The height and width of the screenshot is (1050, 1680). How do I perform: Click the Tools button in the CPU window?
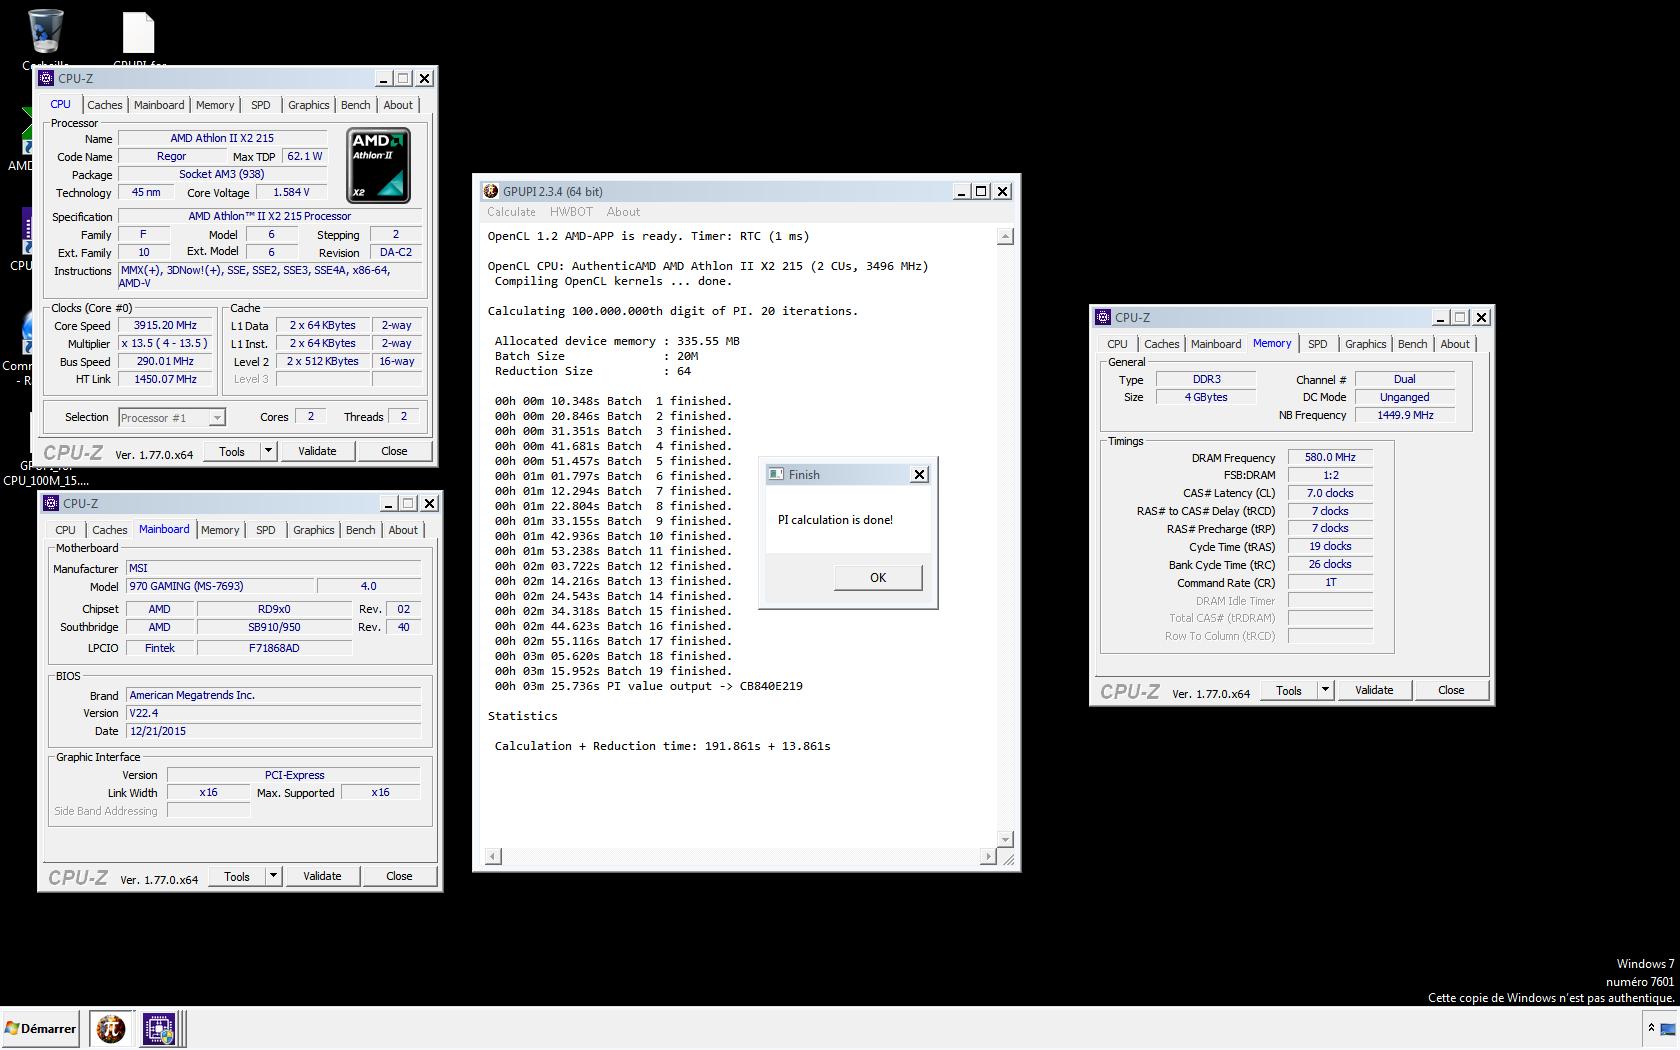click(x=232, y=451)
